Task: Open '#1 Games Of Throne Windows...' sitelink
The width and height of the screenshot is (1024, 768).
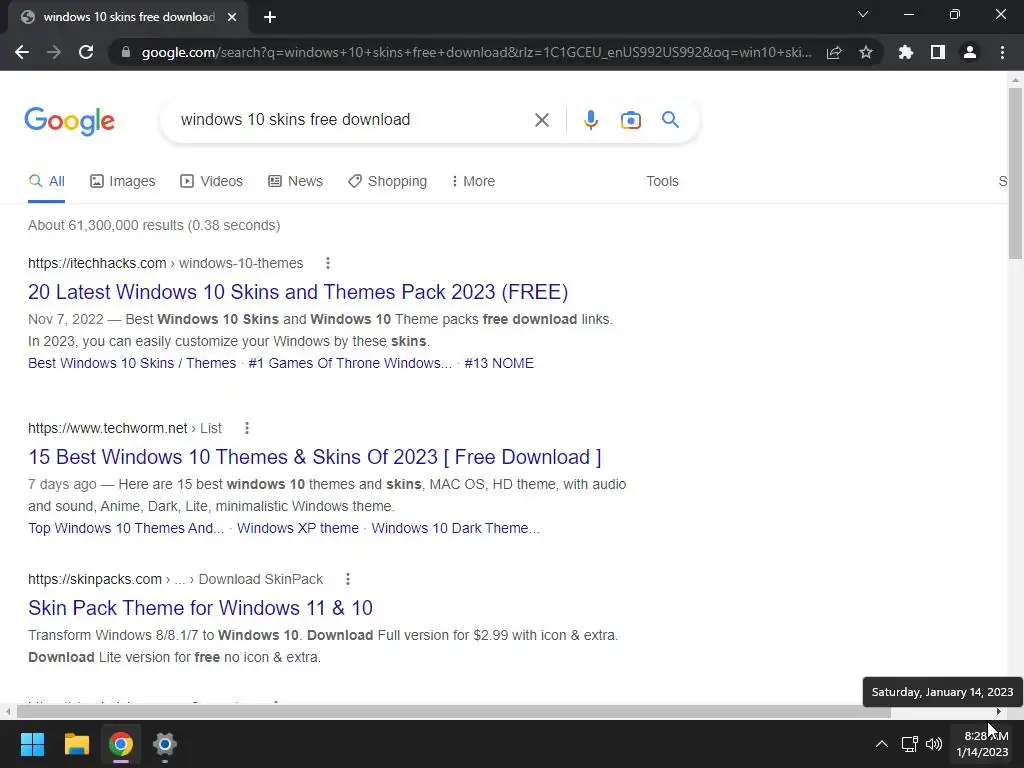Action: point(350,363)
